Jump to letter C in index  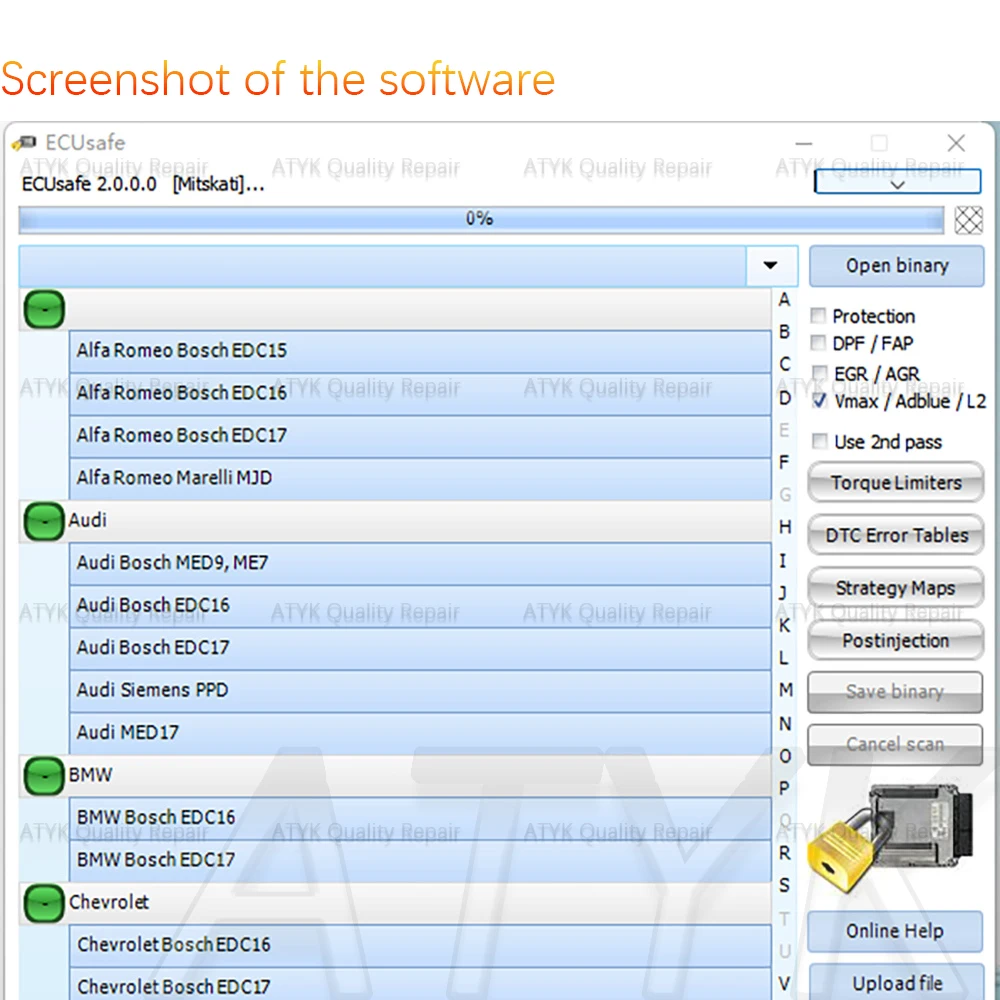coord(785,365)
